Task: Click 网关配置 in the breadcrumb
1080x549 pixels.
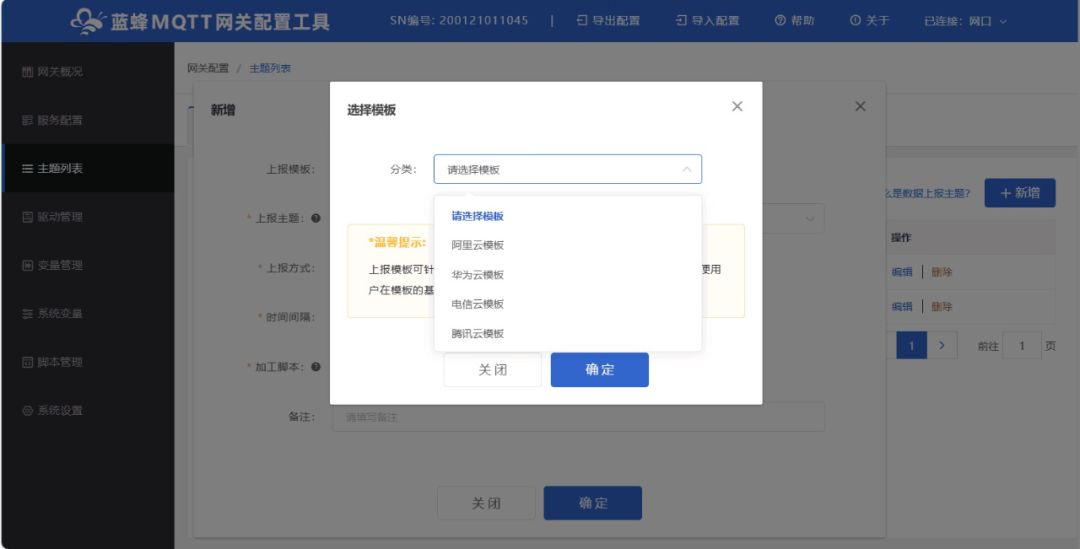Action: [x=208, y=68]
